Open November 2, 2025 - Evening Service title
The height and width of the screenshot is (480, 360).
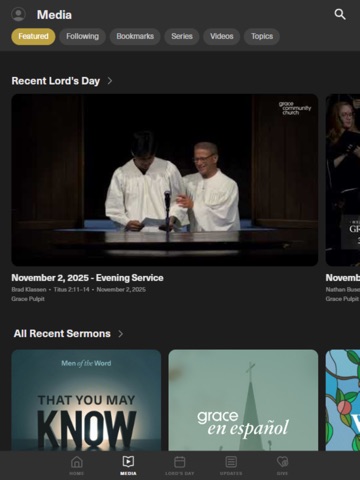tap(87, 278)
